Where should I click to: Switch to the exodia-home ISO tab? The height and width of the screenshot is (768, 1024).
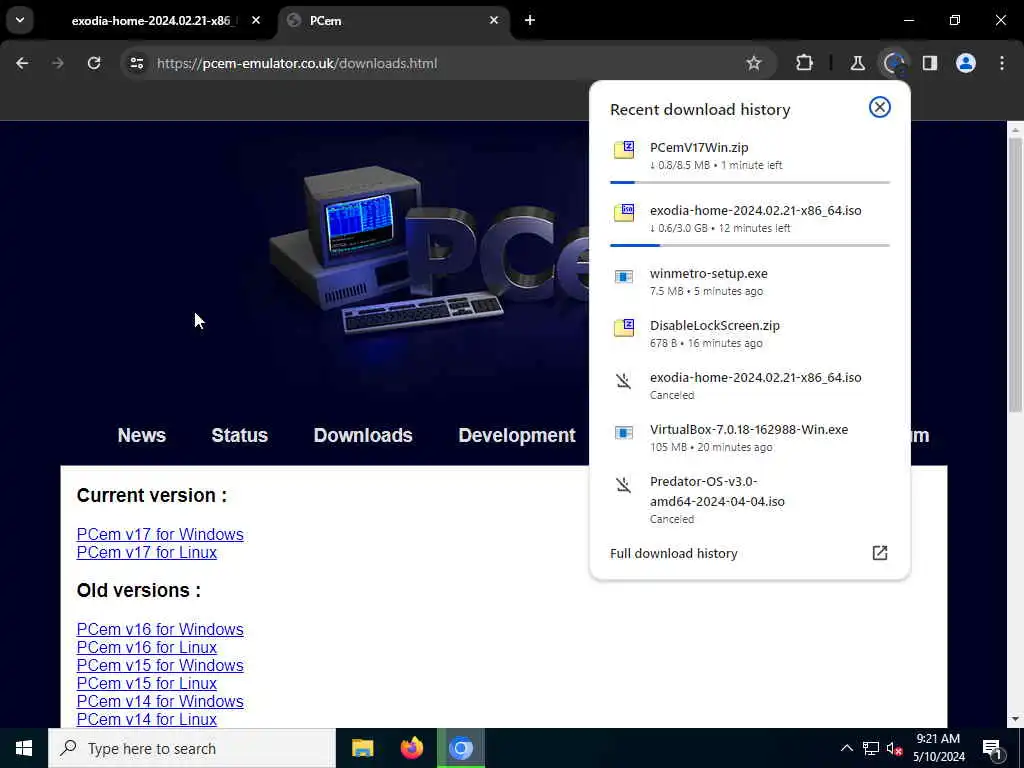coord(154,21)
